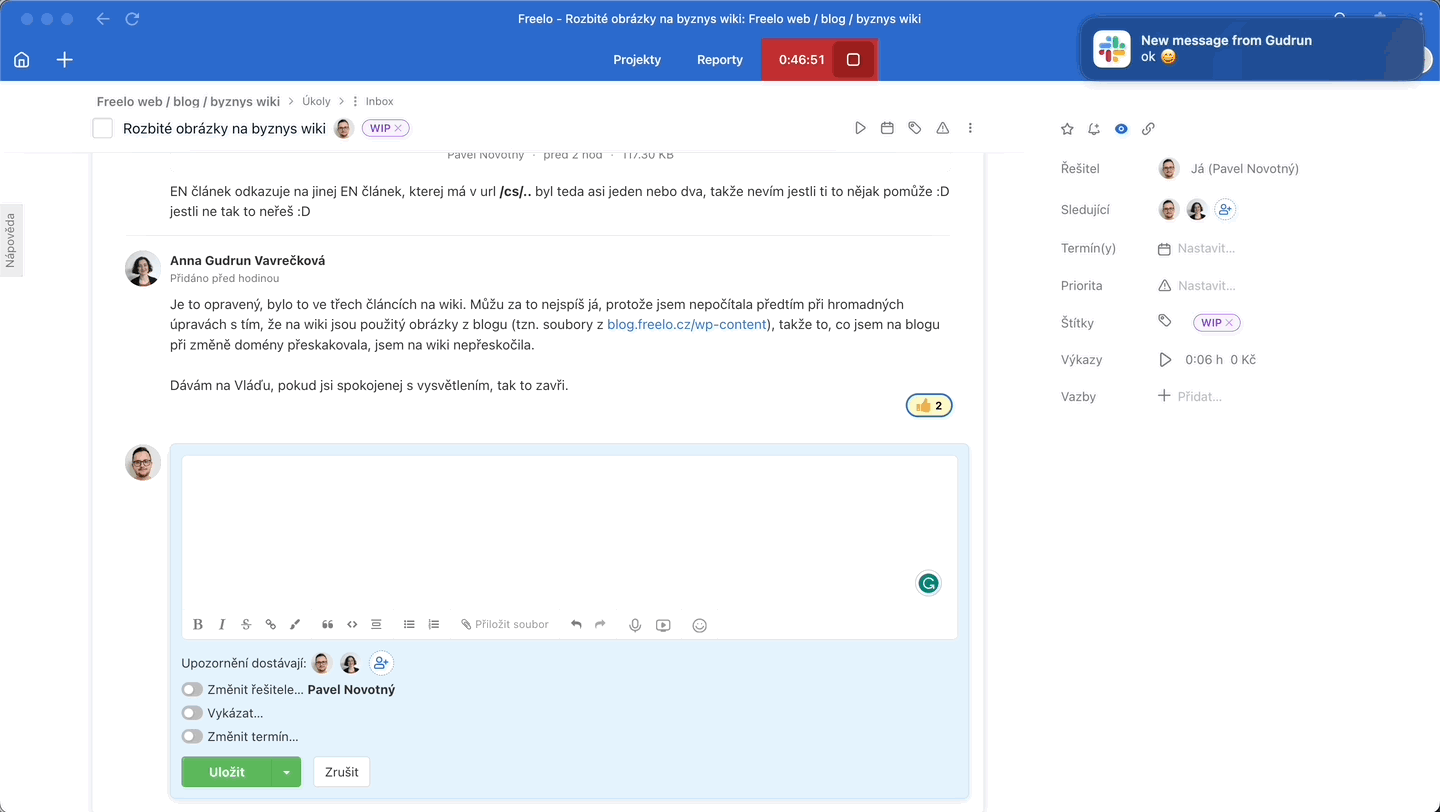Add a notification recipient under Upozornění dostávají
Viewport: 1440px width, 812px height.
tap(380, 663)
